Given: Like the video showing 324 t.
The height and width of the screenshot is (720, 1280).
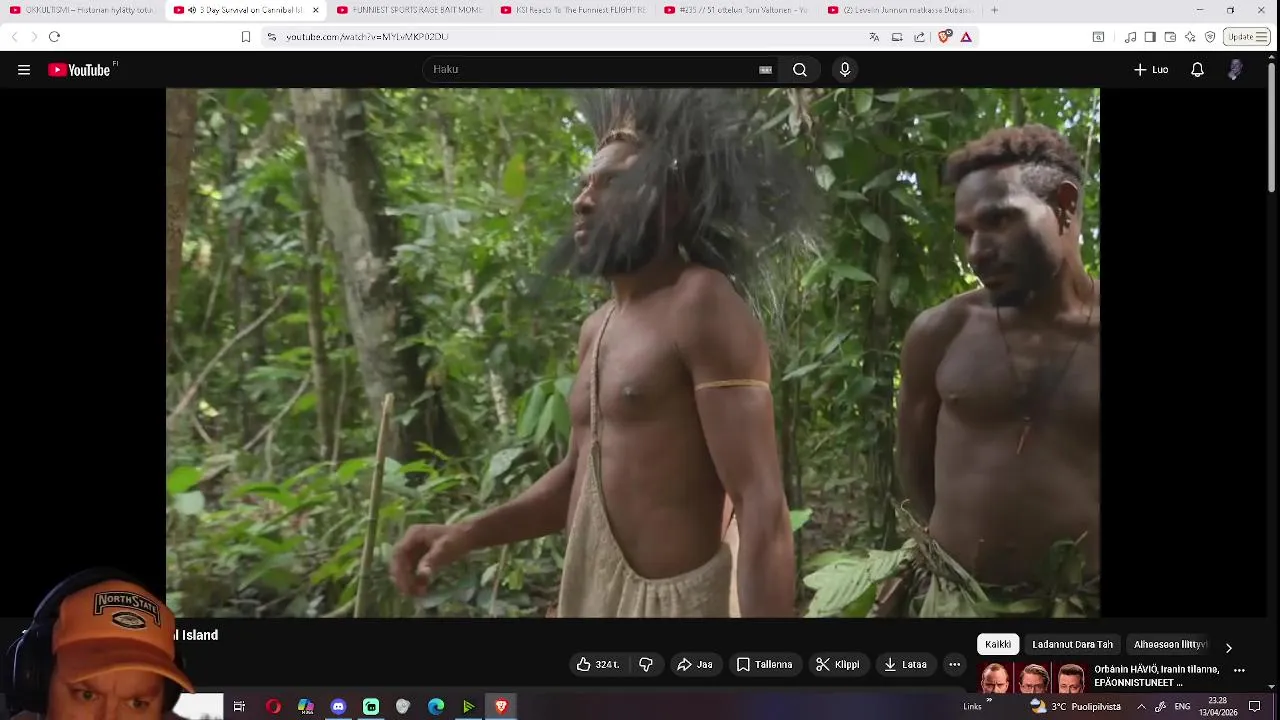Looking at the screenshot, I should tap(598, 665).
